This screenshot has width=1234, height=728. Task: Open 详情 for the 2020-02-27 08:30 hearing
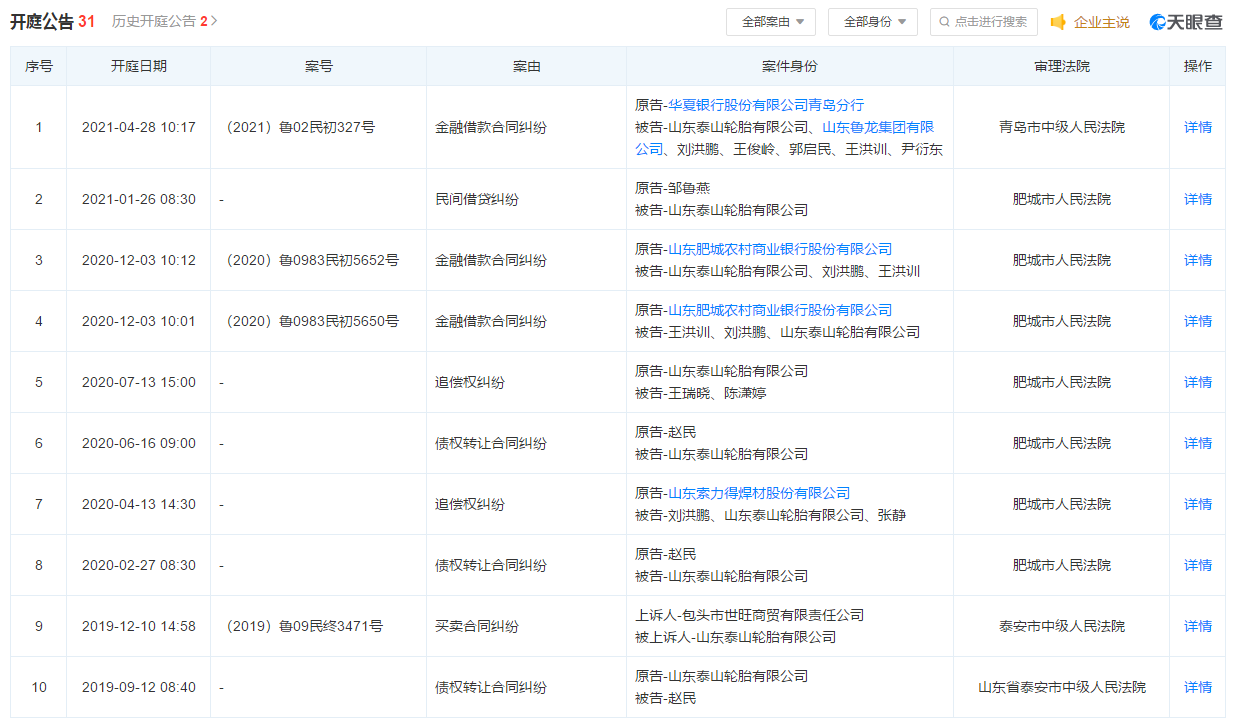pyautogui.click(x=1198, y=565)
